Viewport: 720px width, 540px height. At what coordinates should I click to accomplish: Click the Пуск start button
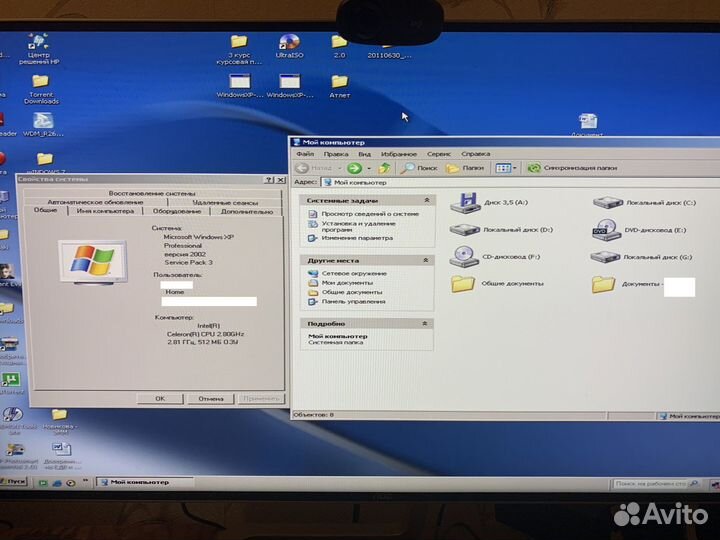point(13,482)
